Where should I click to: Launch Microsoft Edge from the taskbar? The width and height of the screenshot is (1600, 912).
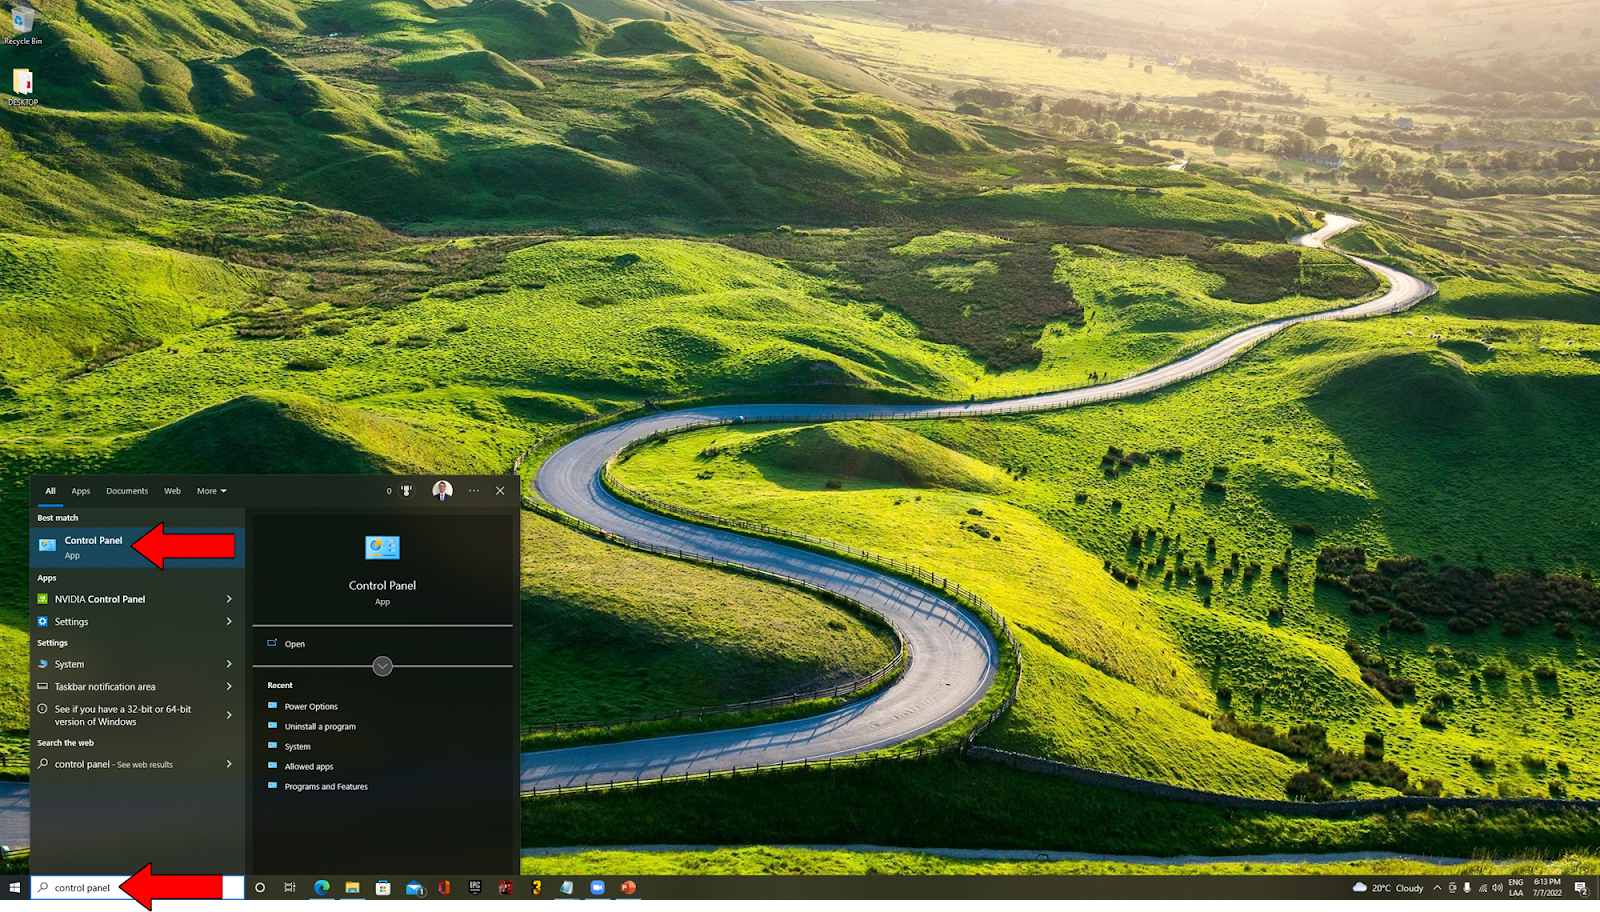tap(322, 888)
